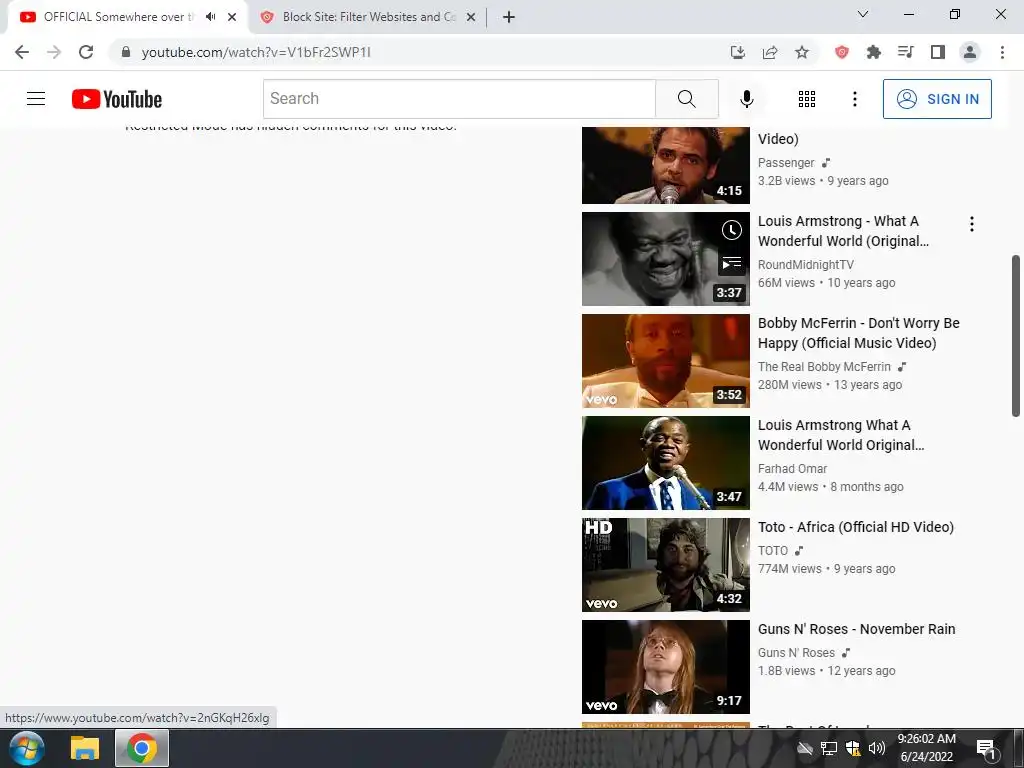Switch to OFFICIAL Somewhere over tab

point(119,17)
